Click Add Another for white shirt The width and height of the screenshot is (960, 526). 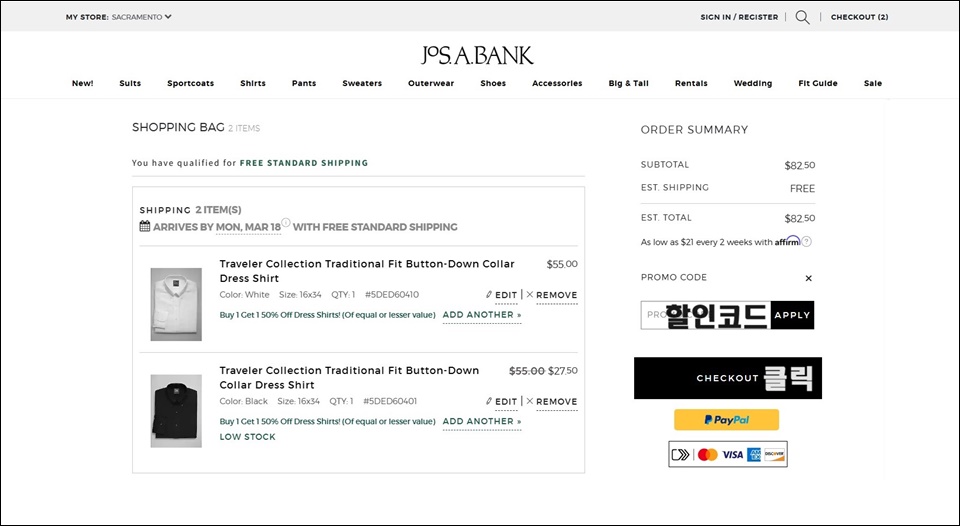click(482, 315)
